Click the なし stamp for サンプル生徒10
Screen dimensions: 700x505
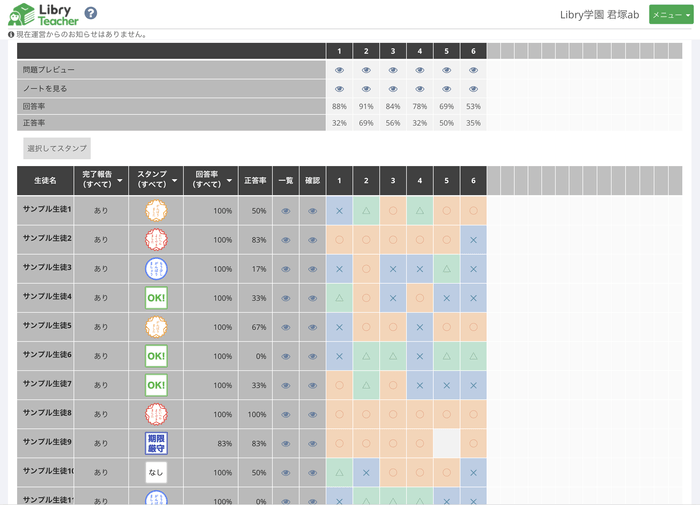156,472
